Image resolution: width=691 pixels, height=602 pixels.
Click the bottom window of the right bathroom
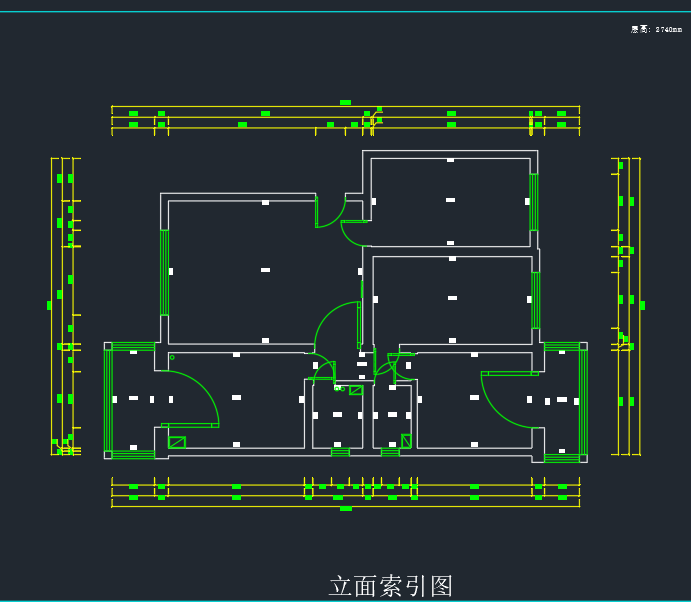coord(390,452)
